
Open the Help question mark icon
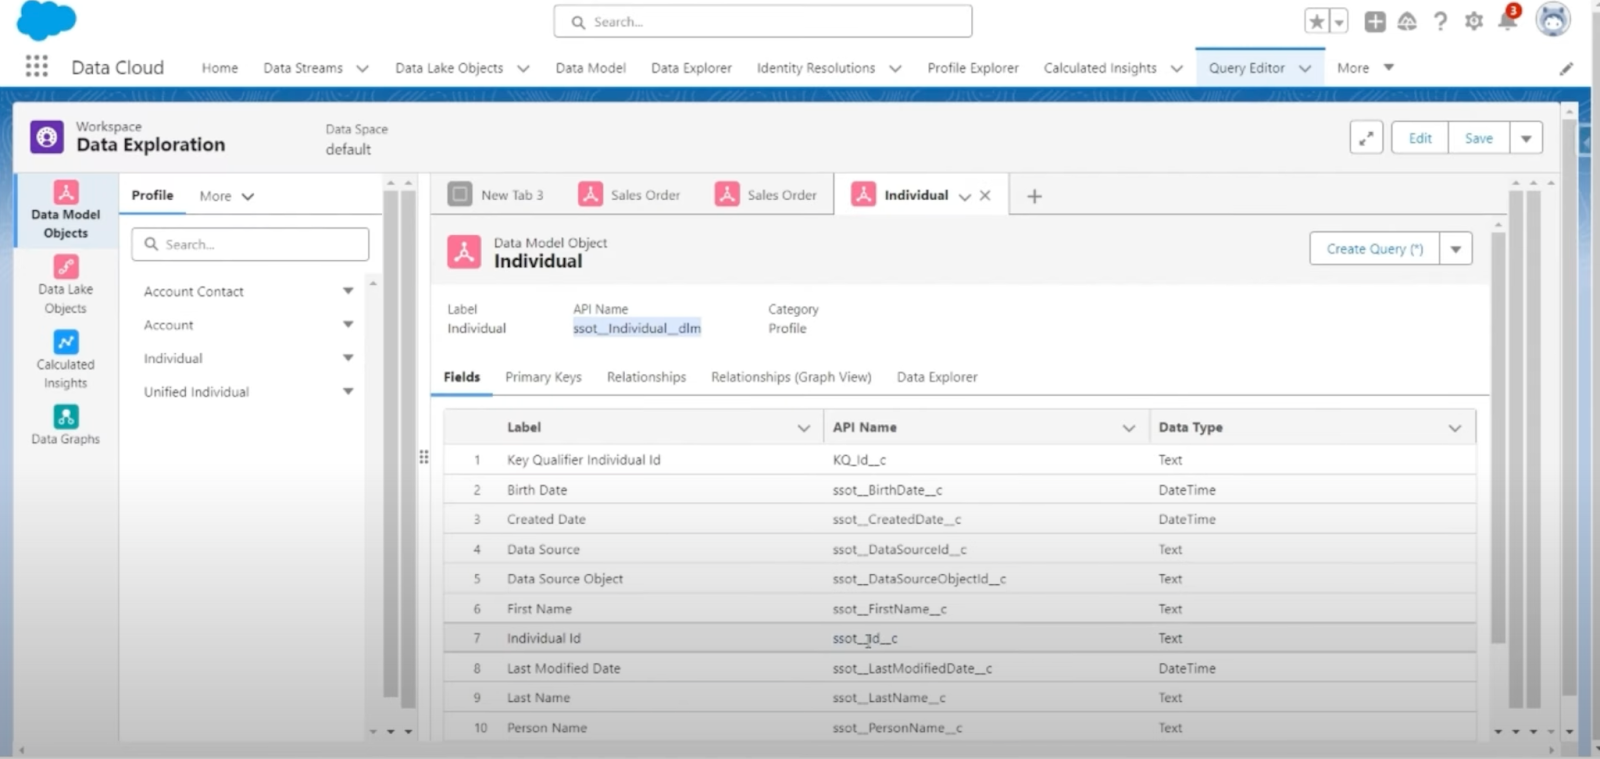click(x=1440, y=21)
